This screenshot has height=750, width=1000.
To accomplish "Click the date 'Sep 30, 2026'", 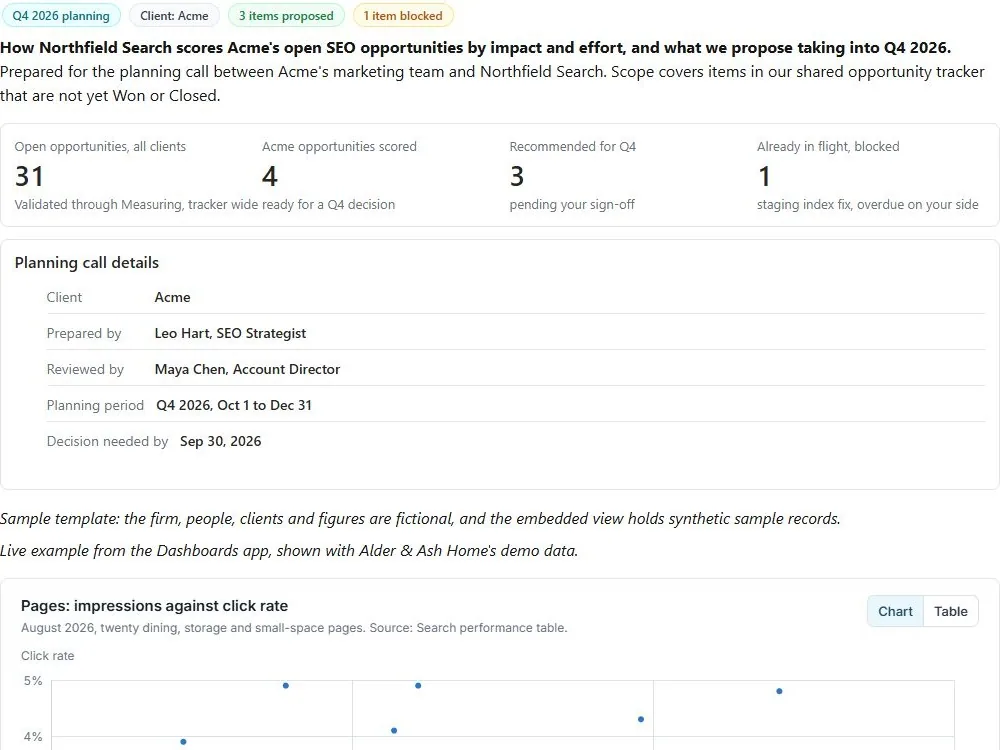I will (x=221, y=441).
